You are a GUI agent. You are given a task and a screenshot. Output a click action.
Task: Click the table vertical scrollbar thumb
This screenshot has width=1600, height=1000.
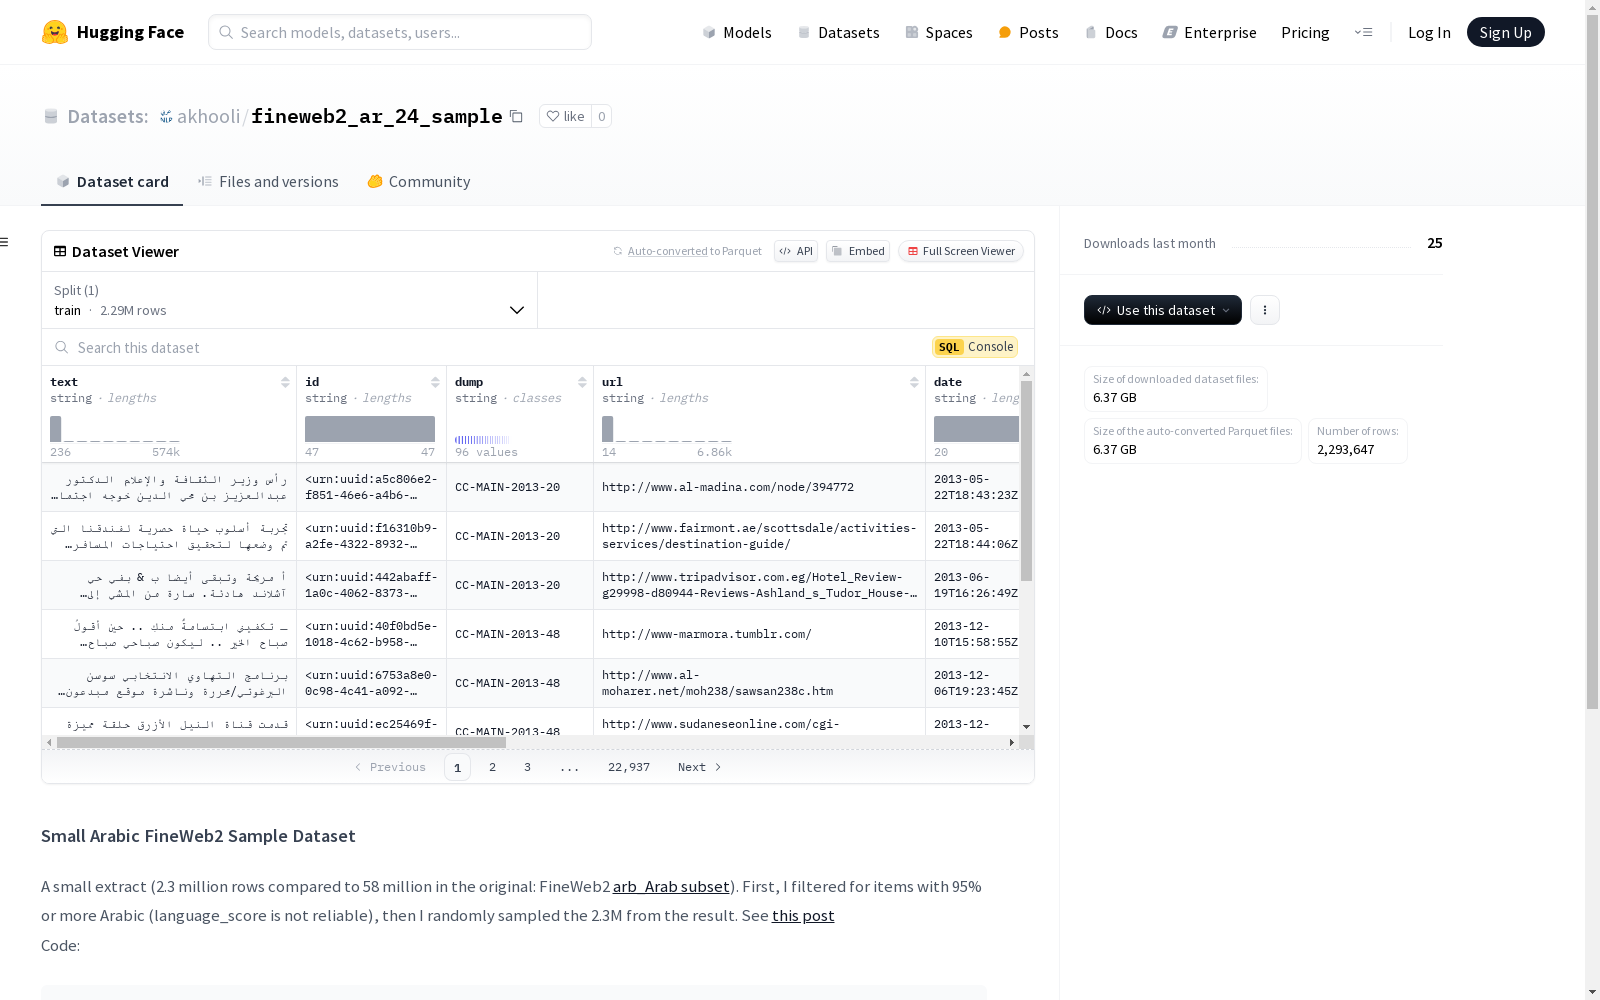click(1026, 480)
